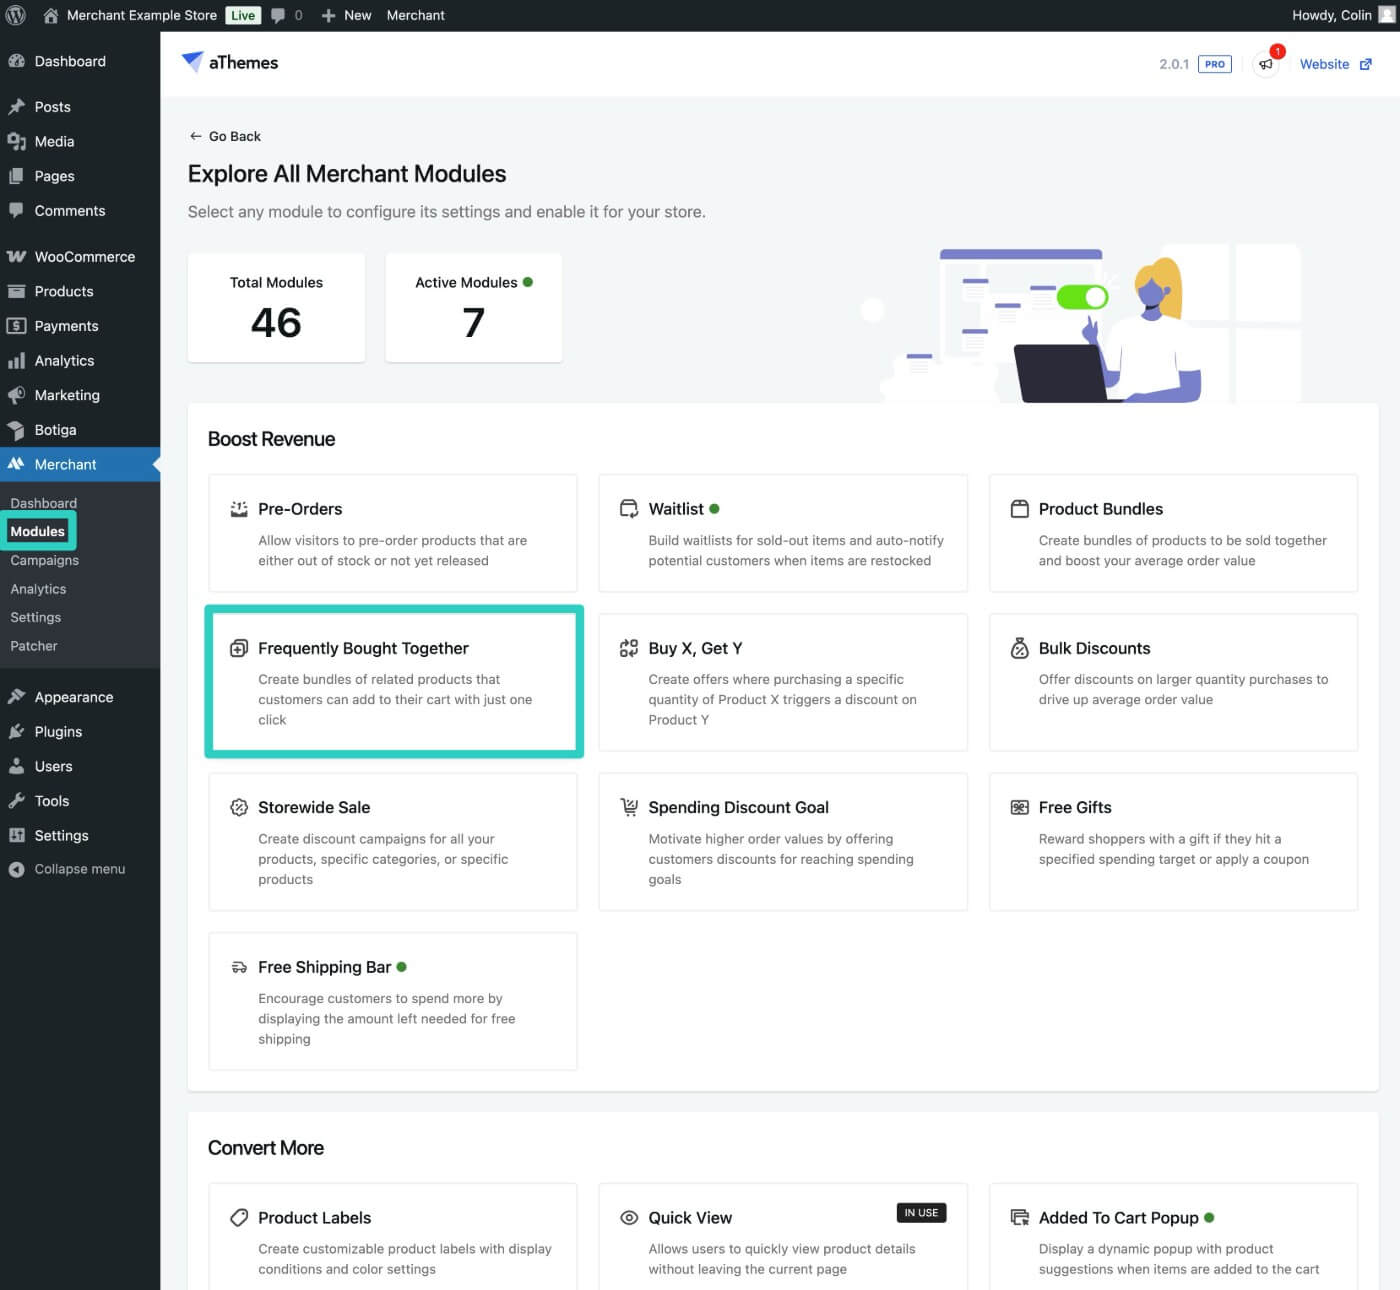Click the Pre-Orders module icon
The image size is (1400, 1290).
(239, 509)
